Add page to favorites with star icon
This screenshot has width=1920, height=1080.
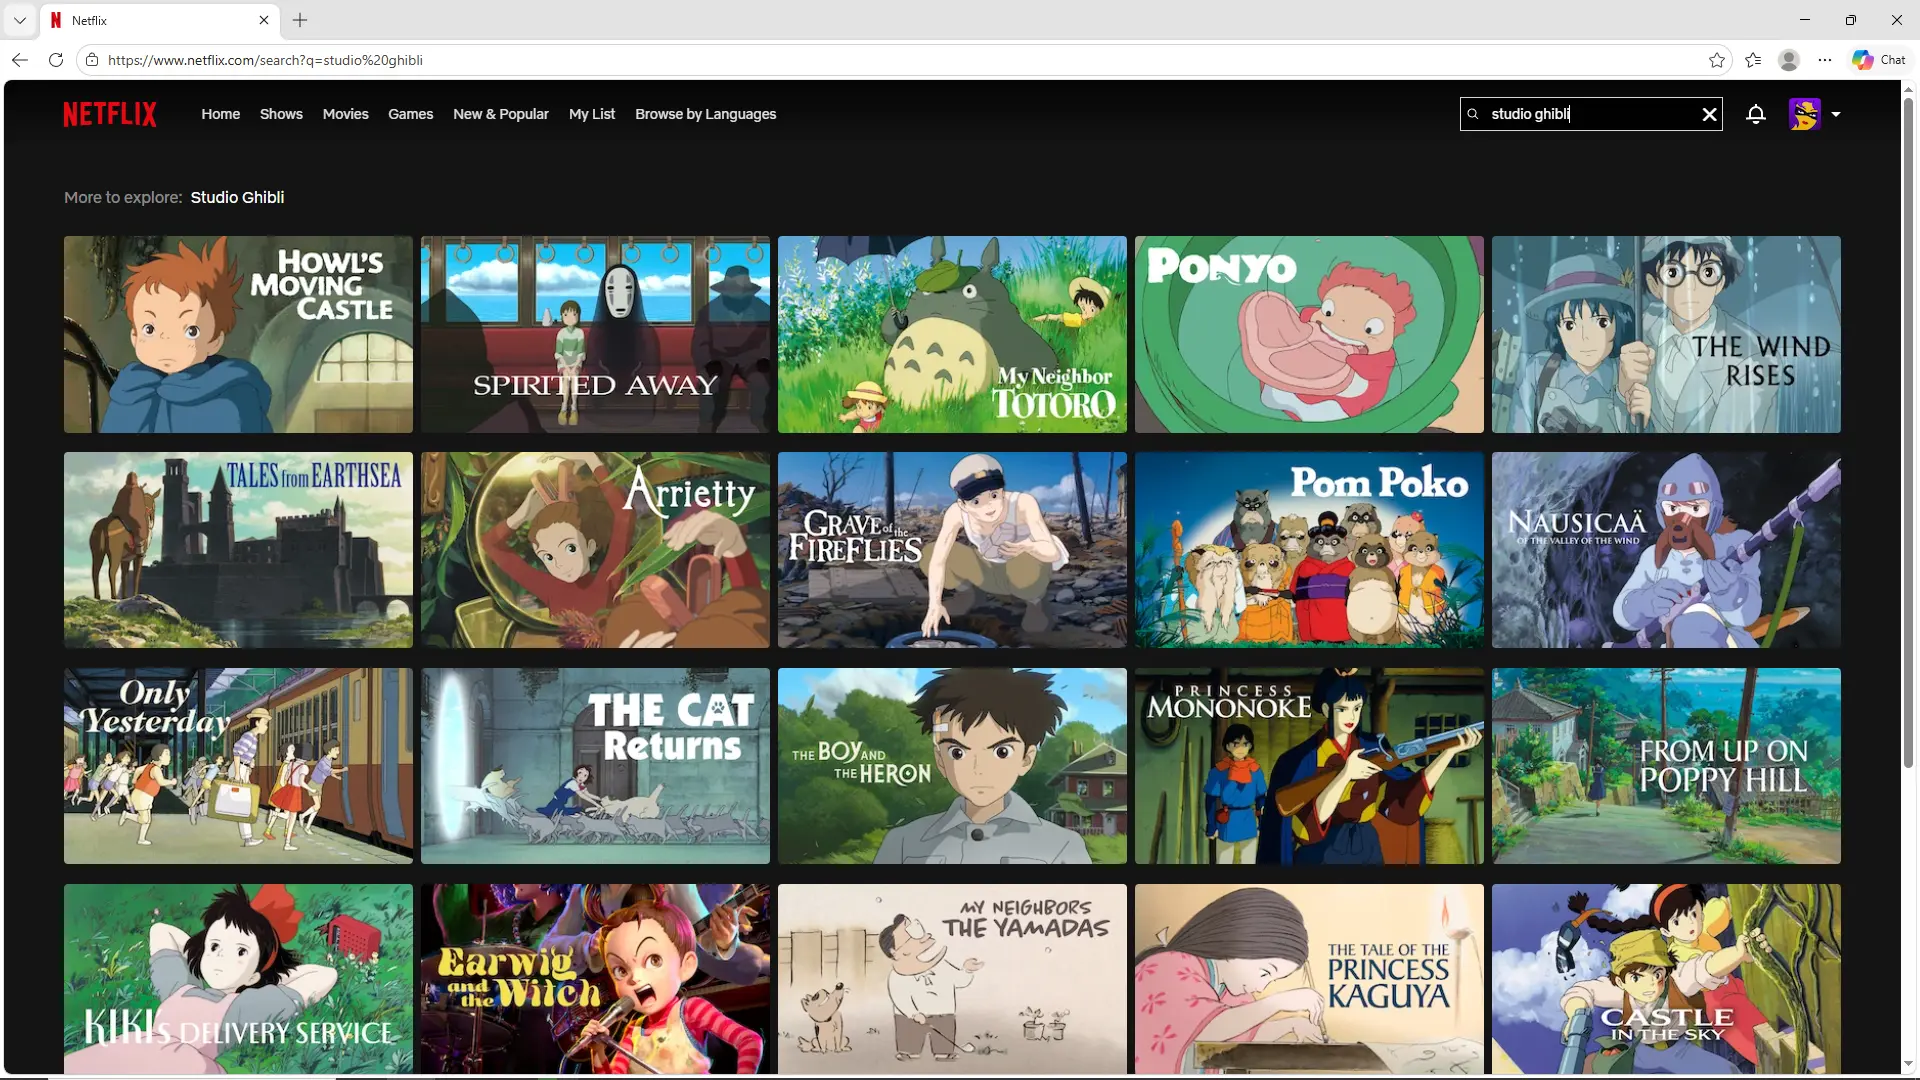(x=1717, y=60)
